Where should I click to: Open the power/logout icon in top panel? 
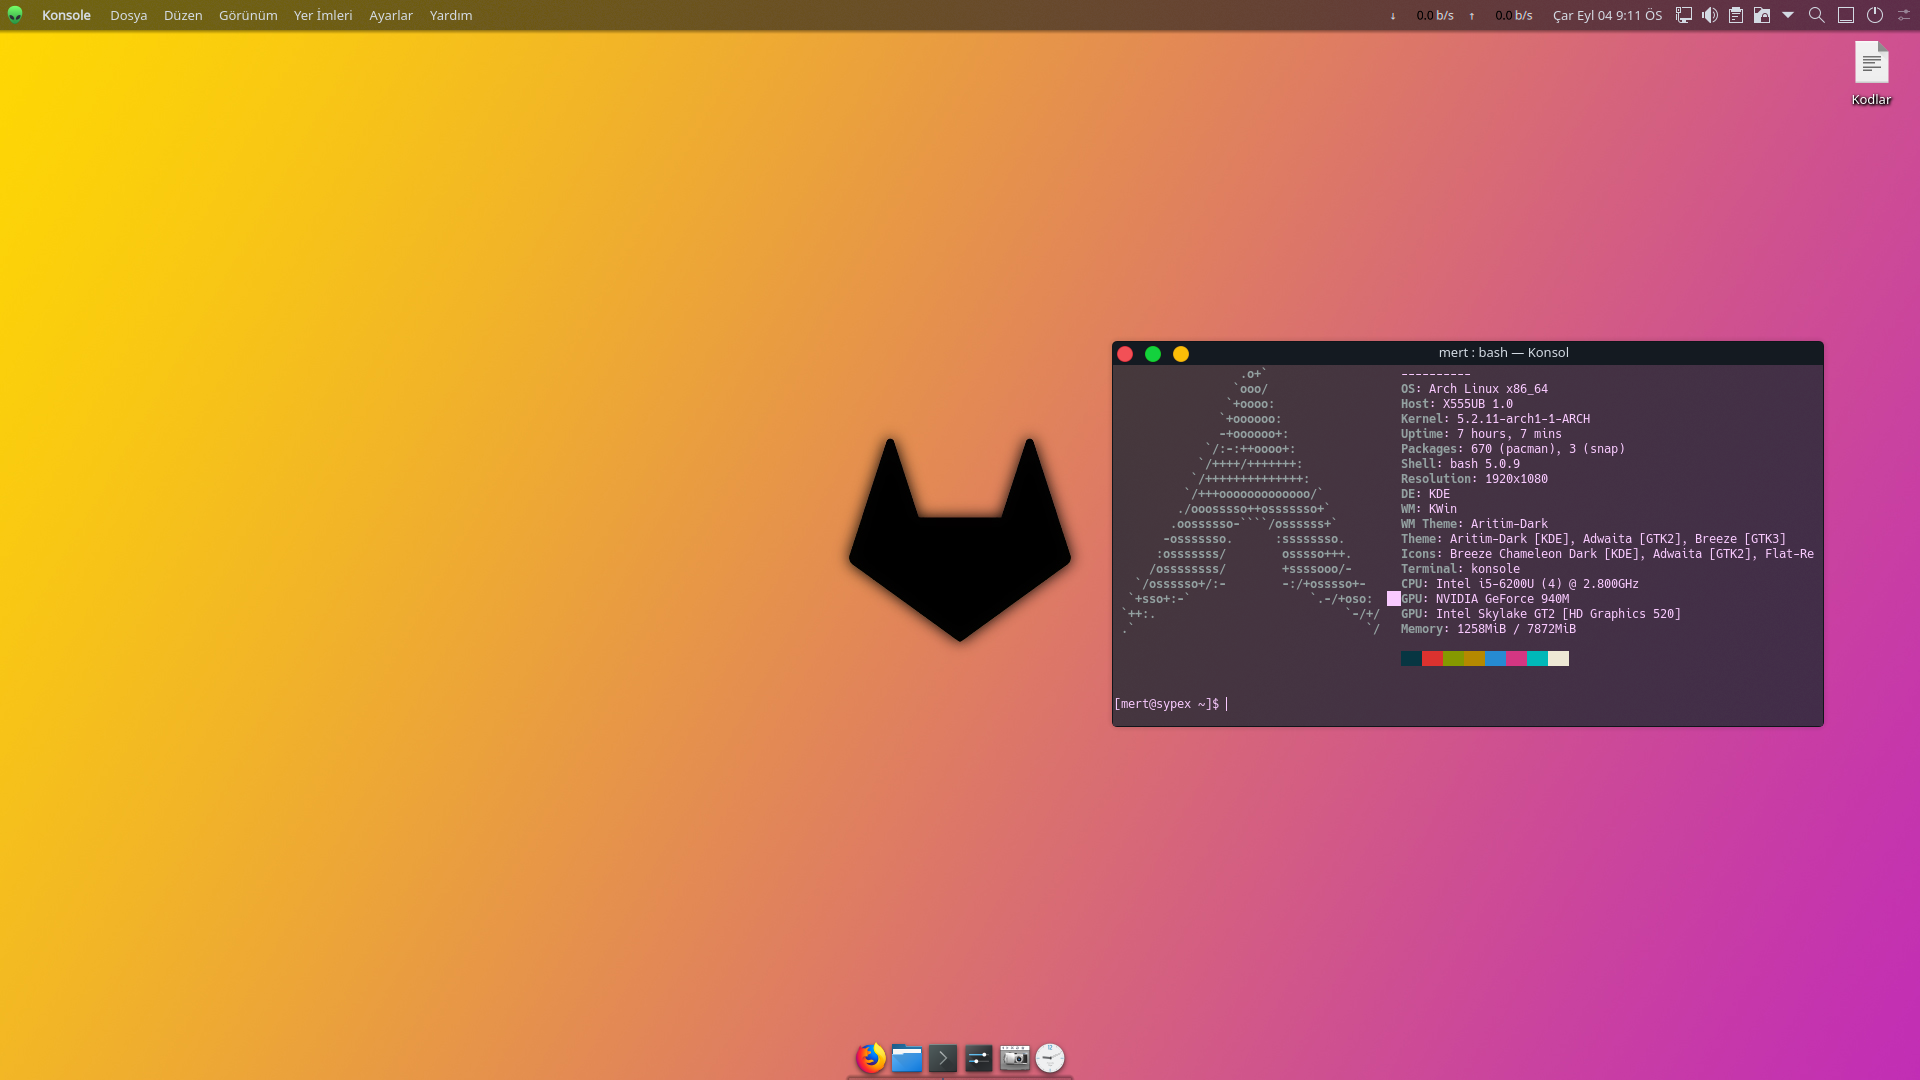(1875, 15)
